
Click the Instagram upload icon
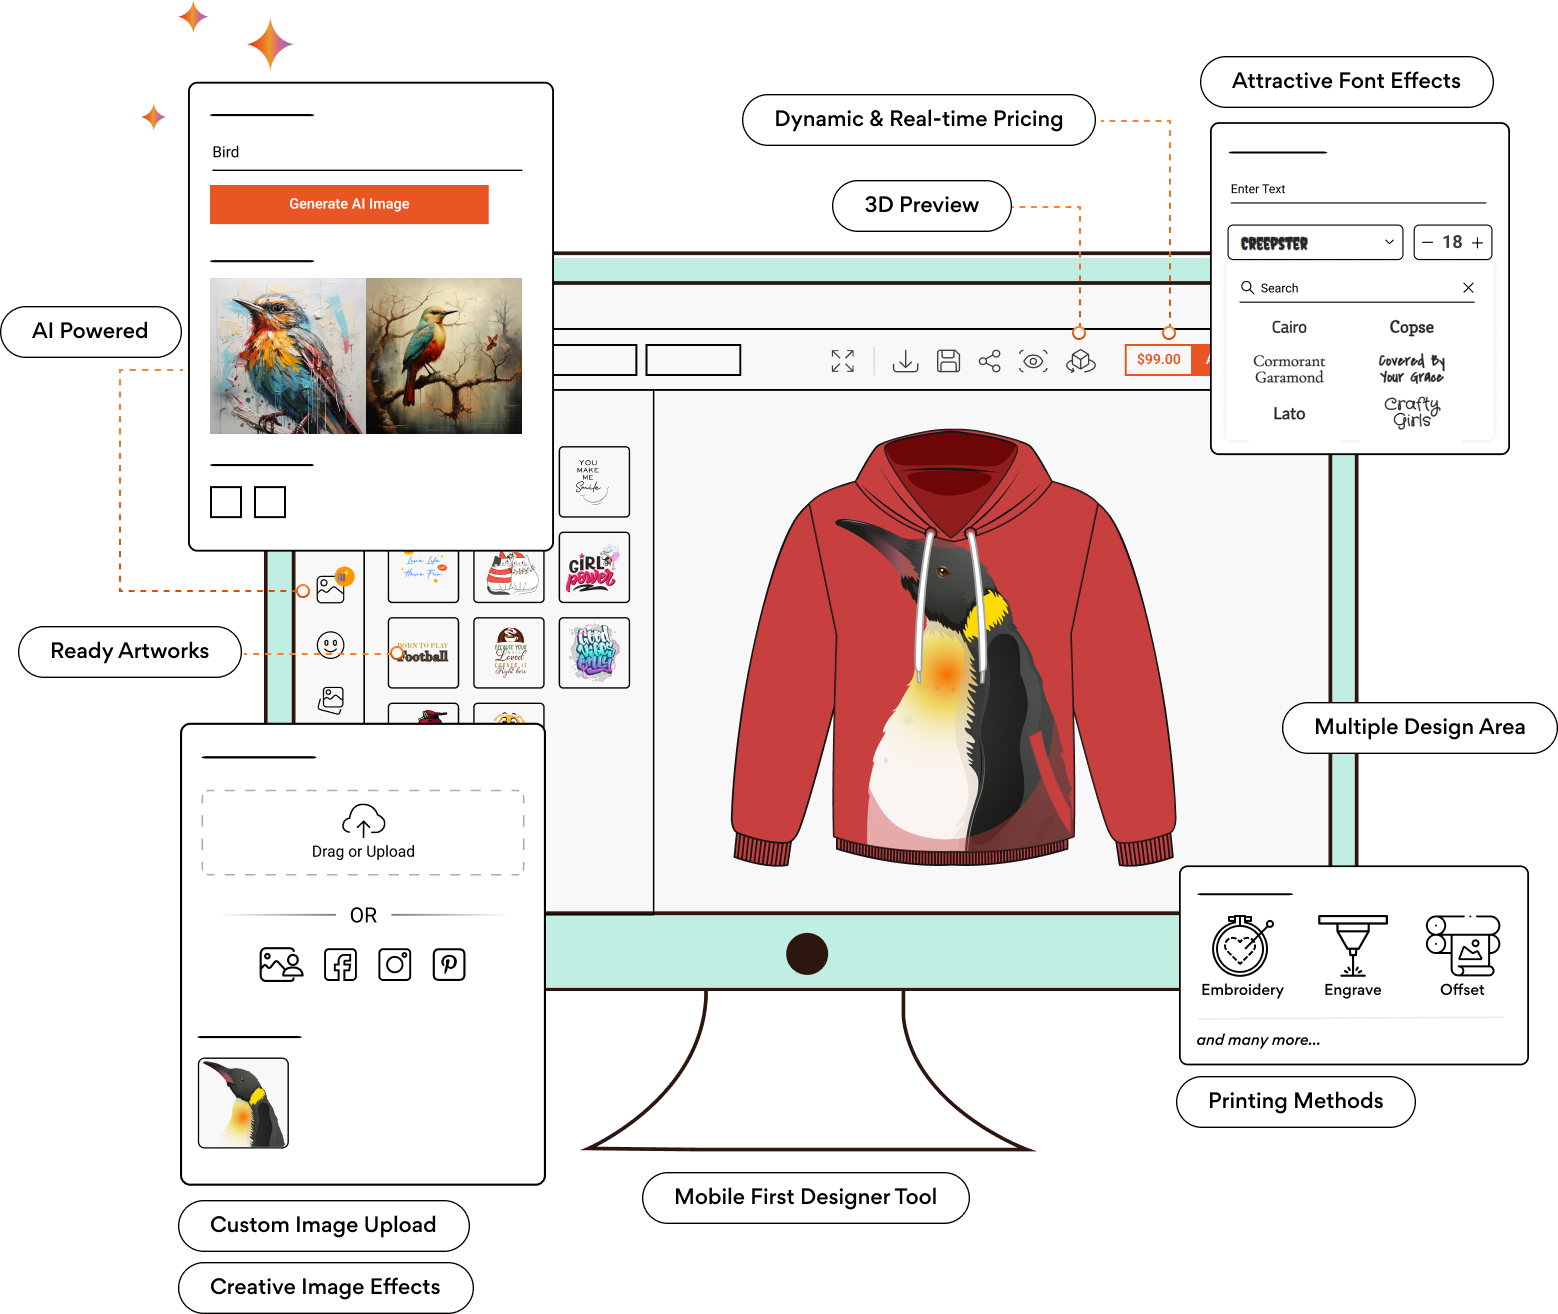395,965
